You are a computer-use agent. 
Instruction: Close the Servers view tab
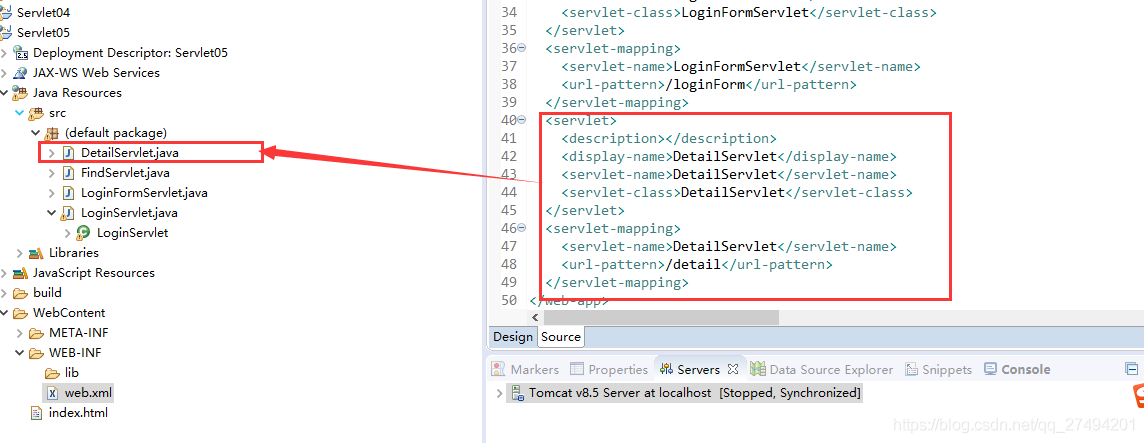tap(735, 369)
